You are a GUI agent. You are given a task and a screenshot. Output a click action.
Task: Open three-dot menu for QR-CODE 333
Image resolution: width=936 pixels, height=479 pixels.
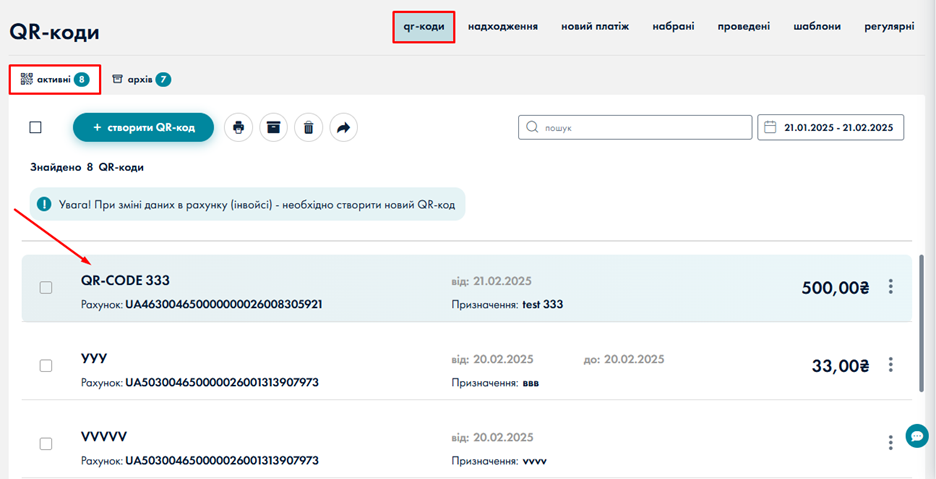(x=890, y=287)
